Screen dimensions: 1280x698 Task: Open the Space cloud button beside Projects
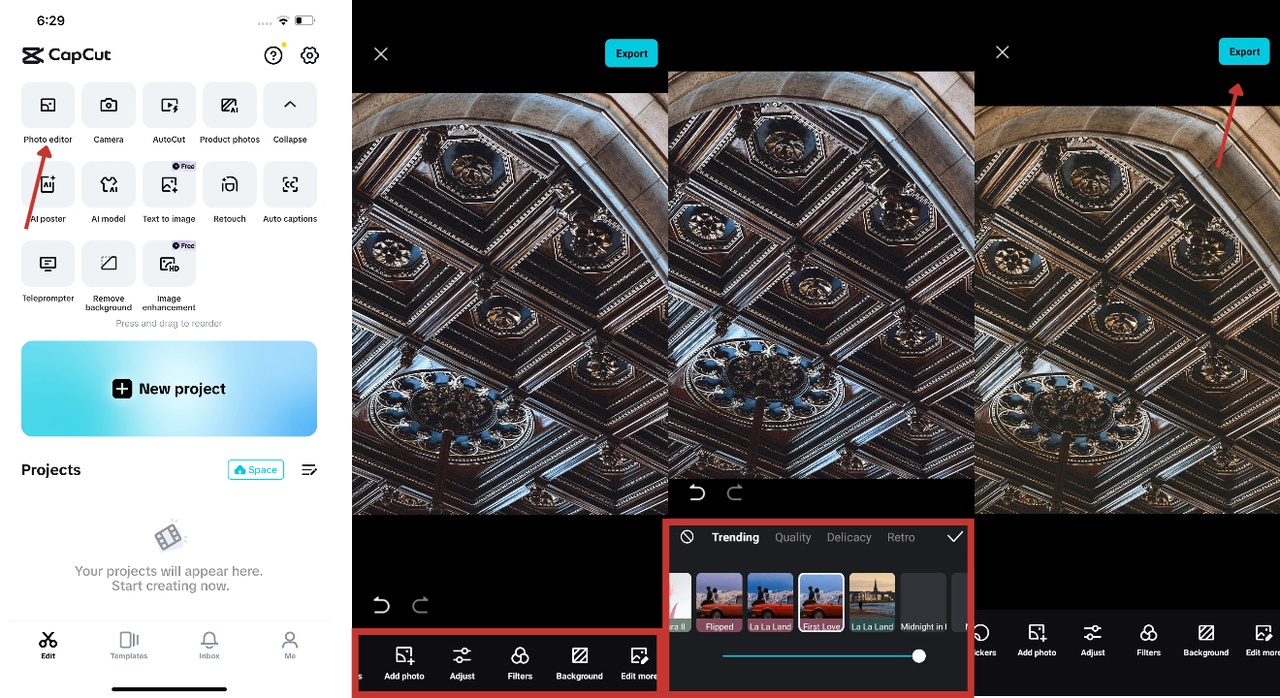pos(256,470)
